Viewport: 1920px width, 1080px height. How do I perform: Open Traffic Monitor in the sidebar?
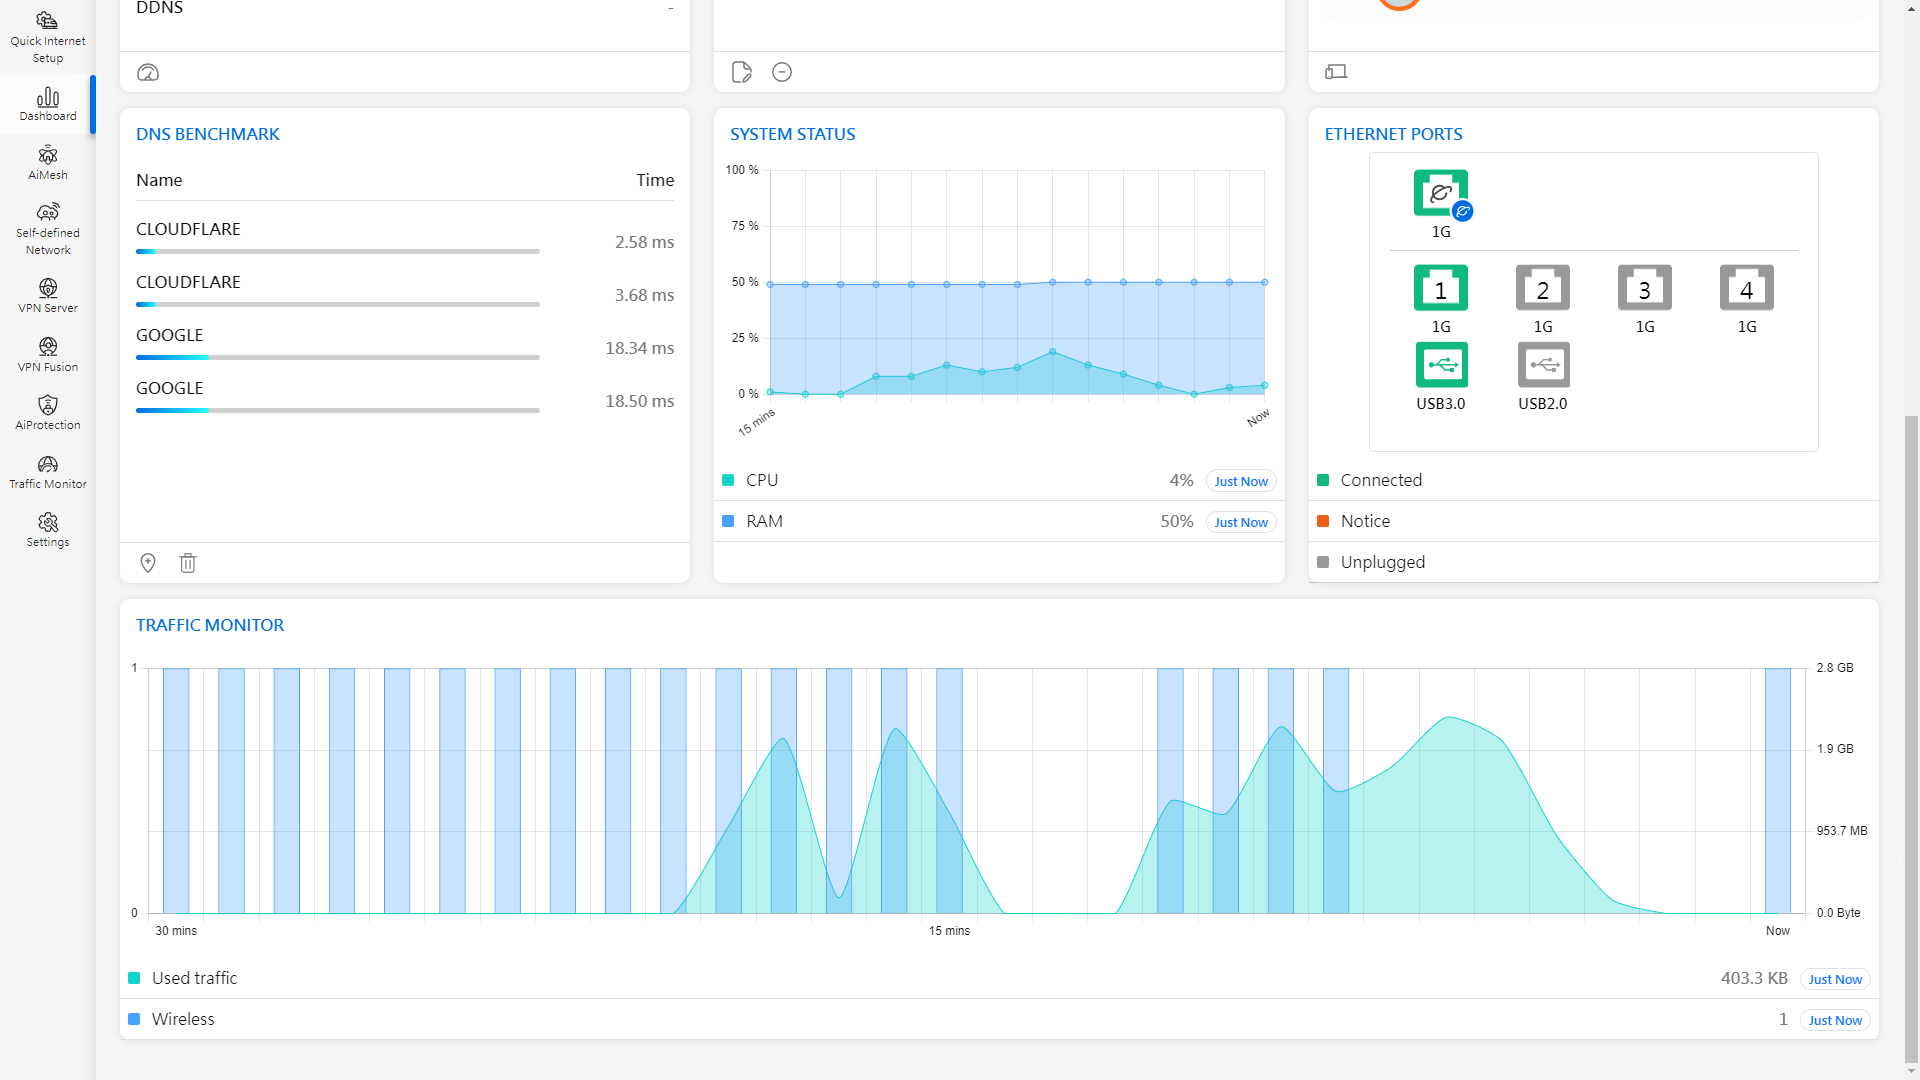[48, 471]
